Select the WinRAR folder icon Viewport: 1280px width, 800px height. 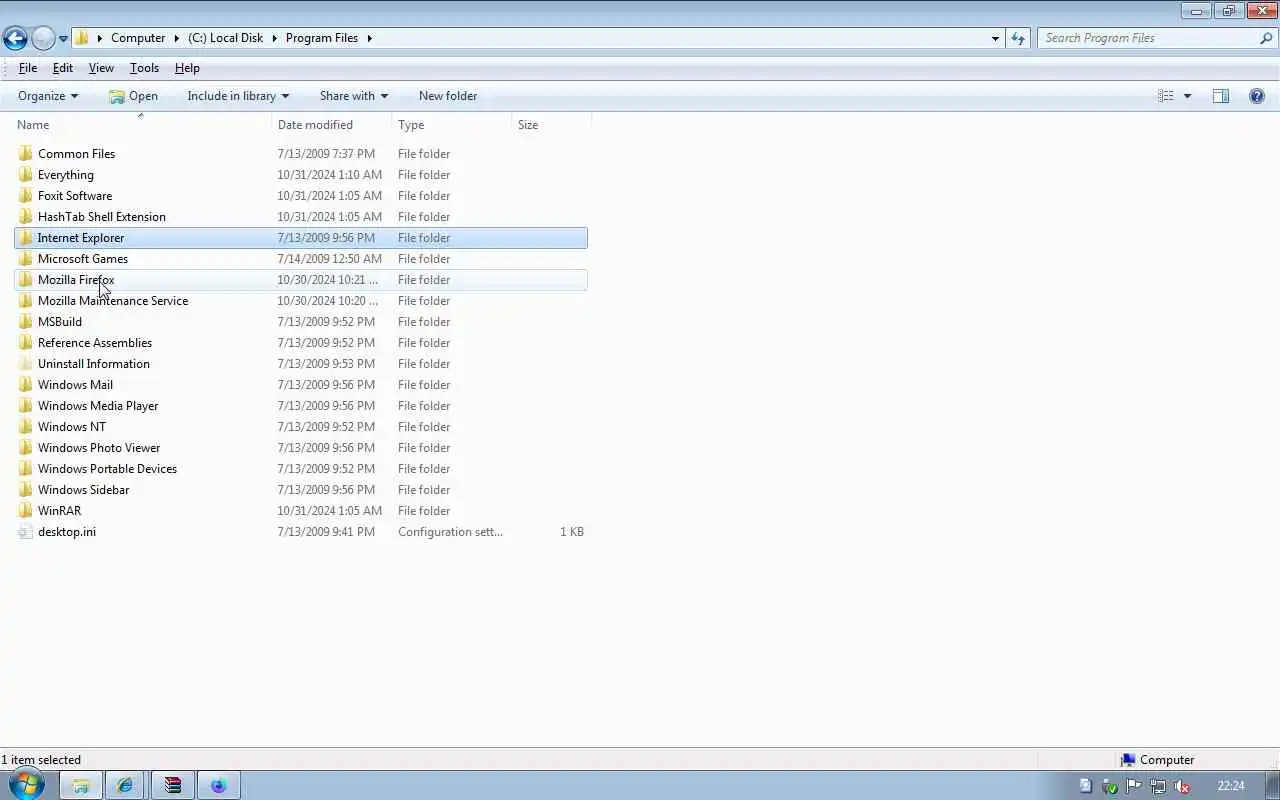point(26,511)
